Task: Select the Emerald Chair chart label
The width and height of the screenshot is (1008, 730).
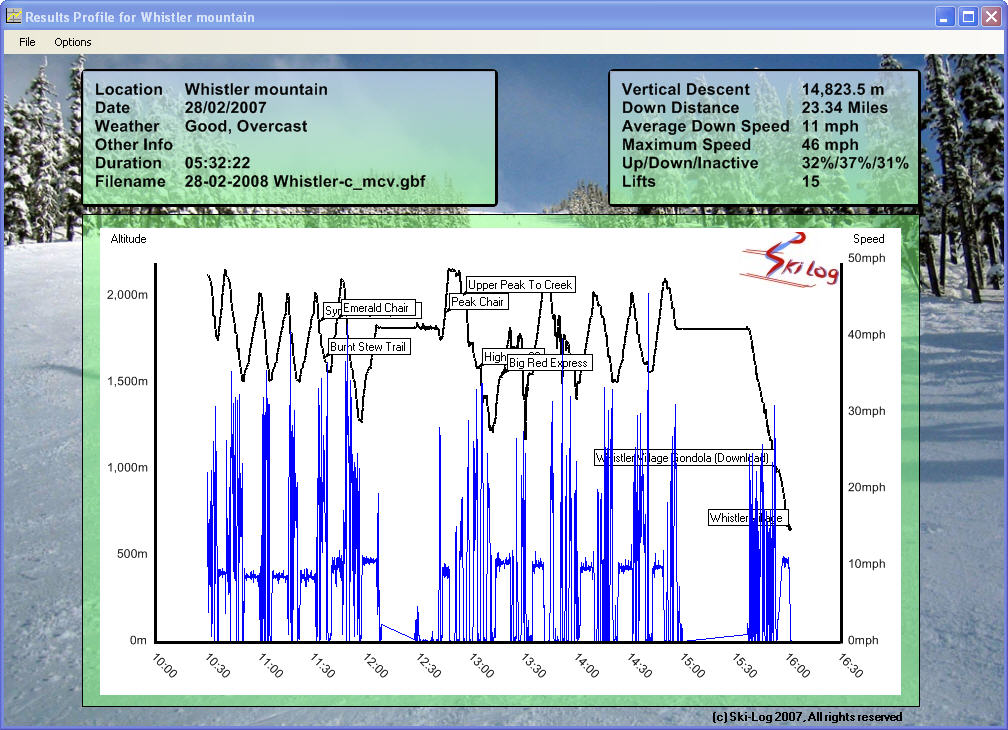Action: click(x=377, y=308)
